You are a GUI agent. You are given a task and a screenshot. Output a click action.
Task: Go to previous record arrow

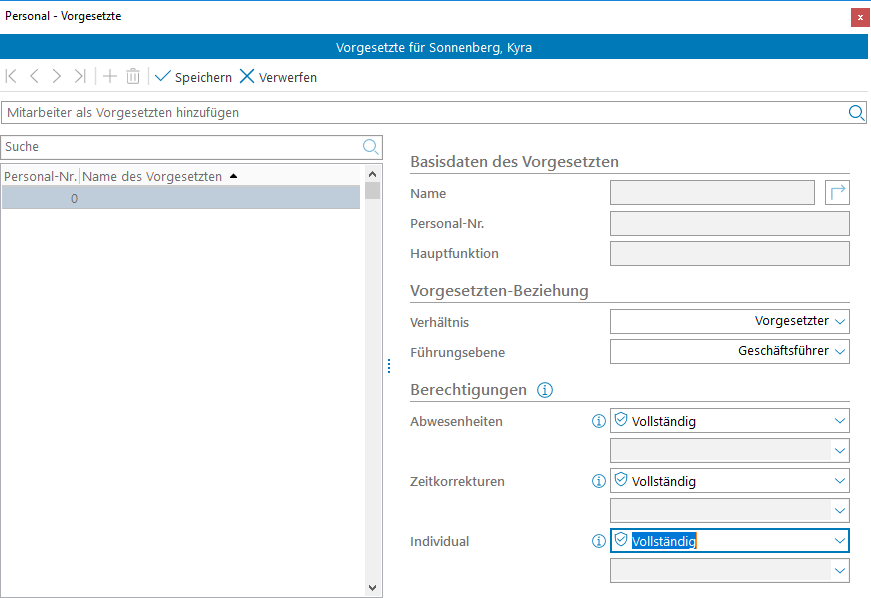(34, 77)
